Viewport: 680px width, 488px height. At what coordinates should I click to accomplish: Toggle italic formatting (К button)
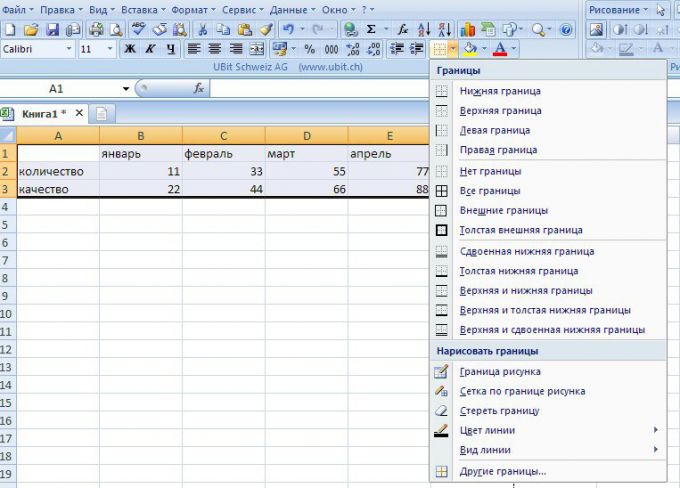[x=150, y=49]
